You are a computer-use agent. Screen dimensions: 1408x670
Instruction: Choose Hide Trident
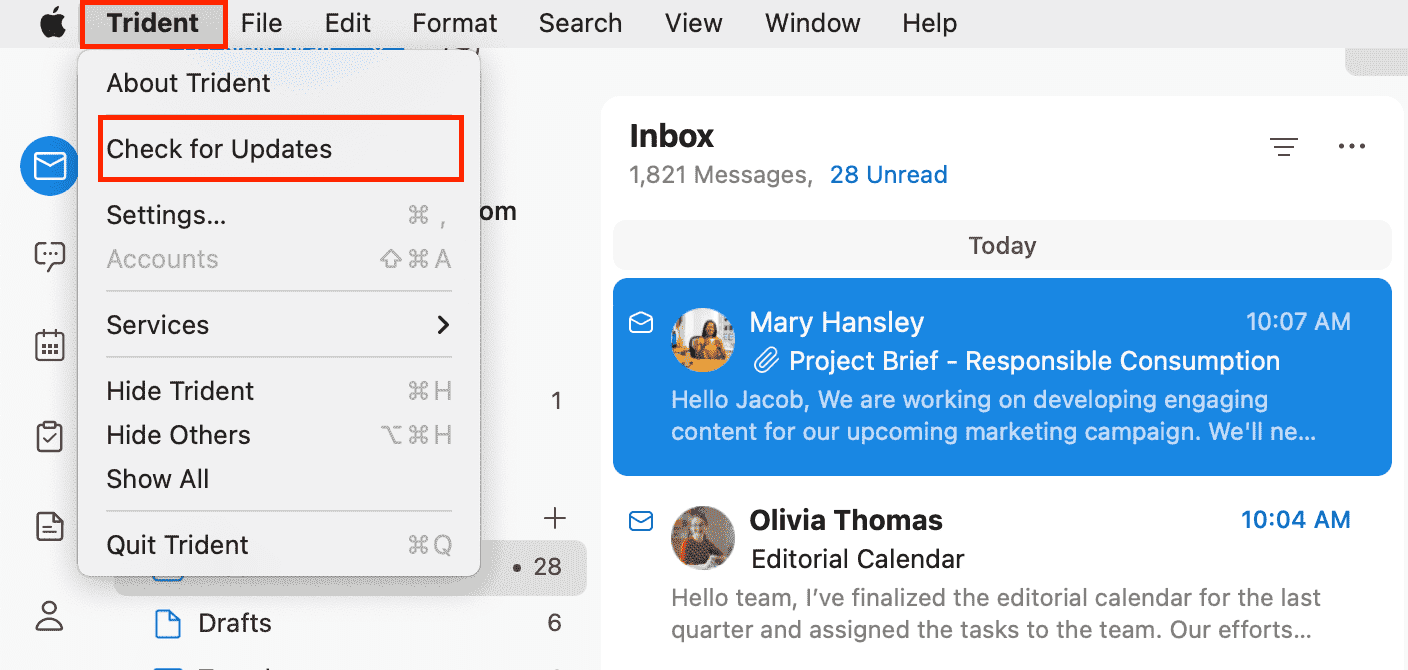[279, 391]
